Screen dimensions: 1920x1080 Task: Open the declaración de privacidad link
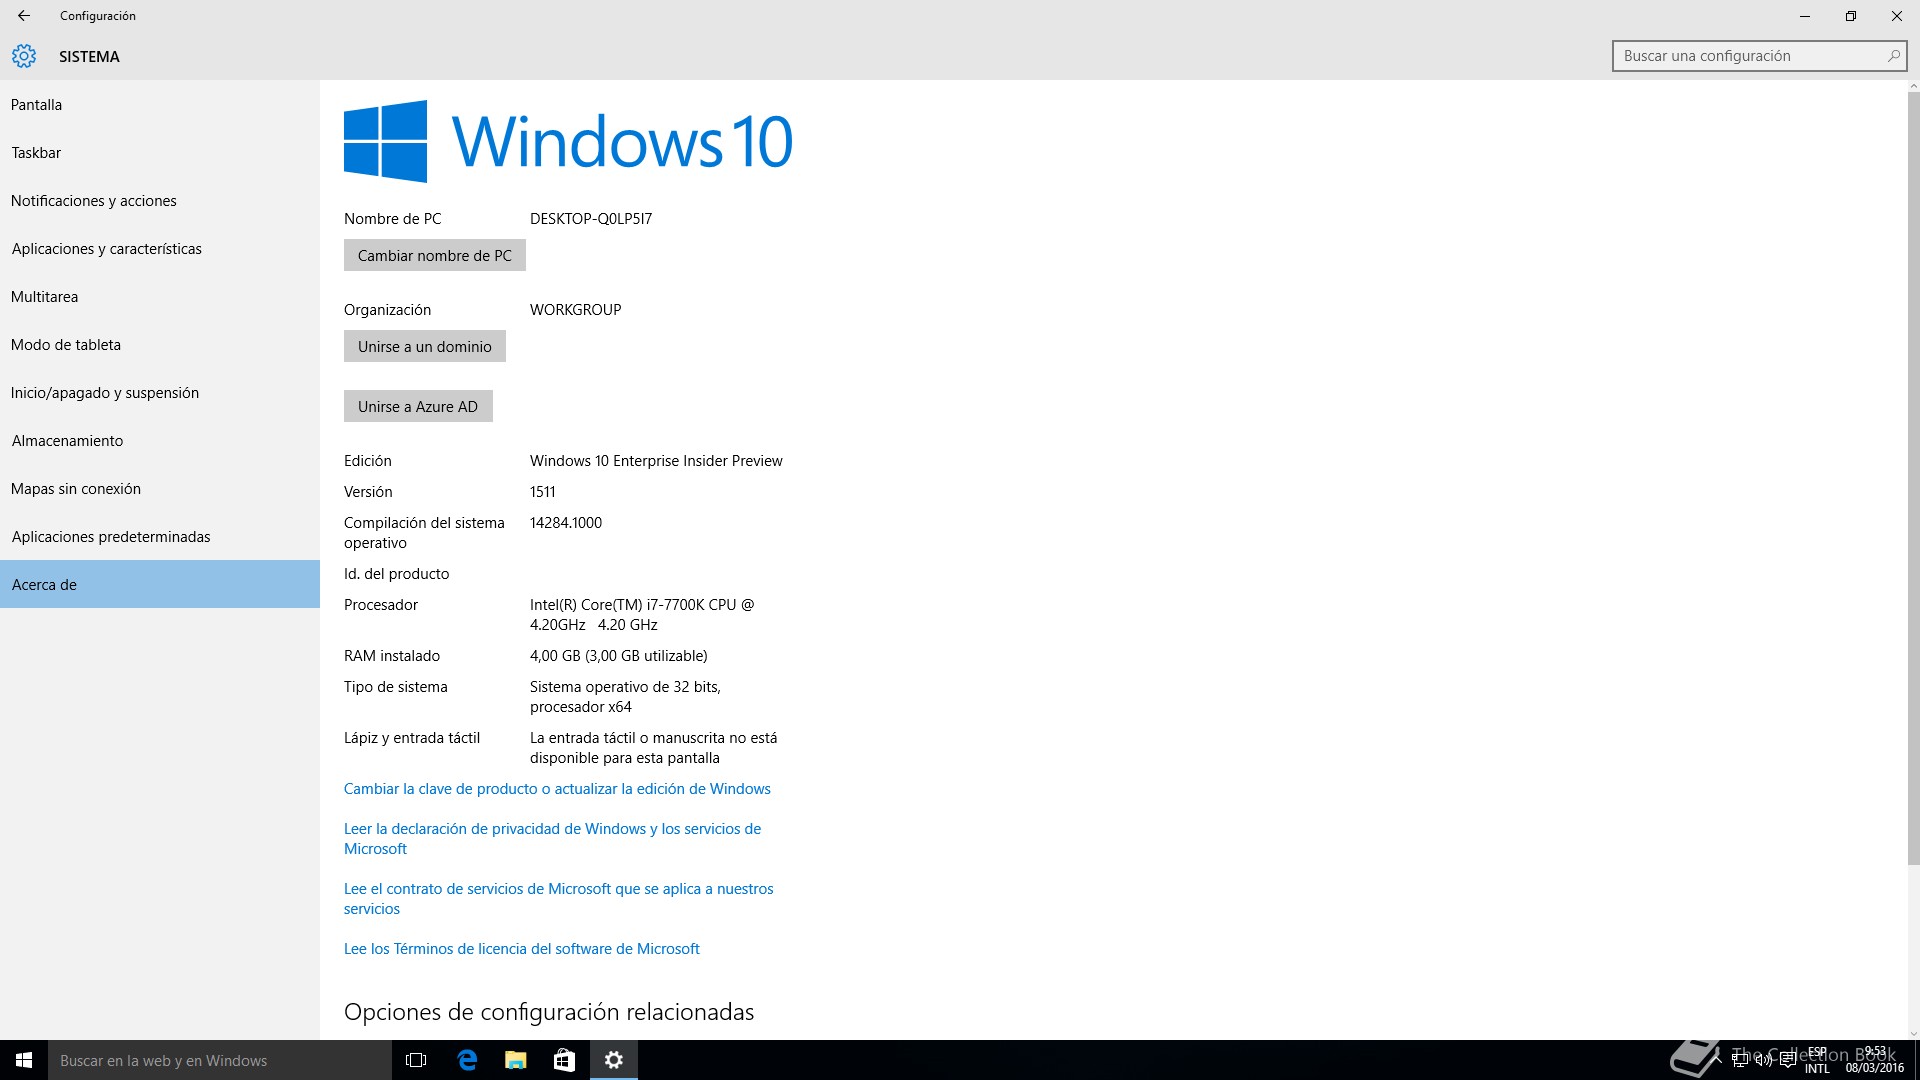click(552, 839)
